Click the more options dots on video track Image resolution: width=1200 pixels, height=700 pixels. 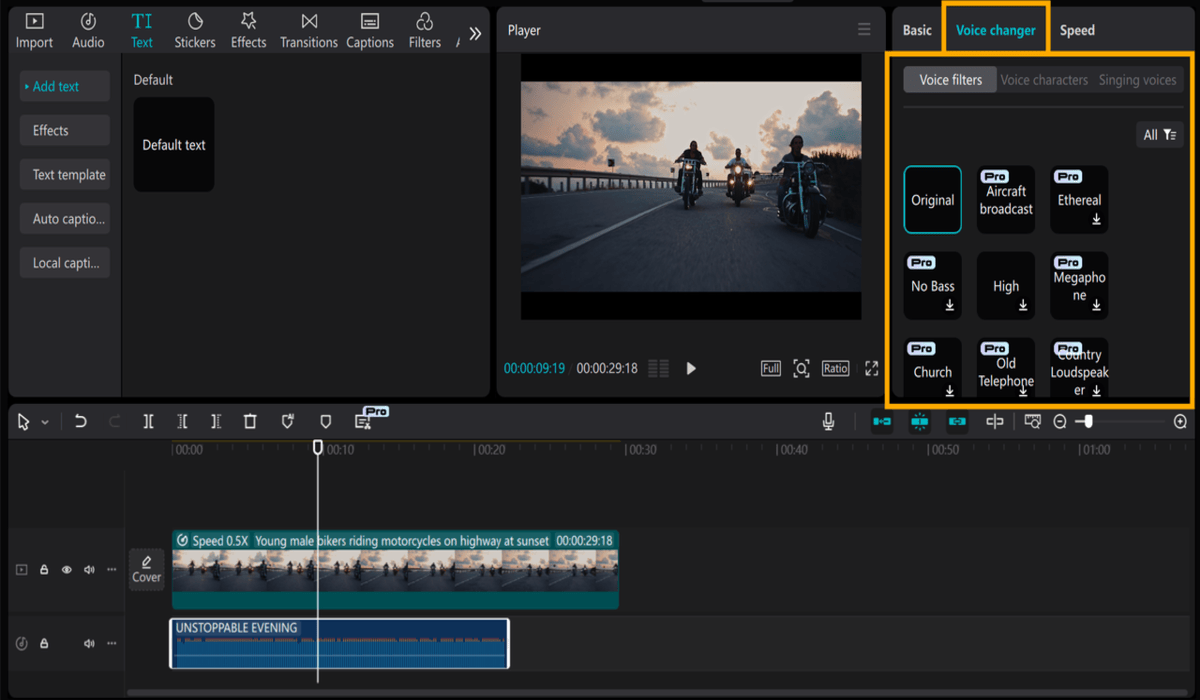point(111,570)
